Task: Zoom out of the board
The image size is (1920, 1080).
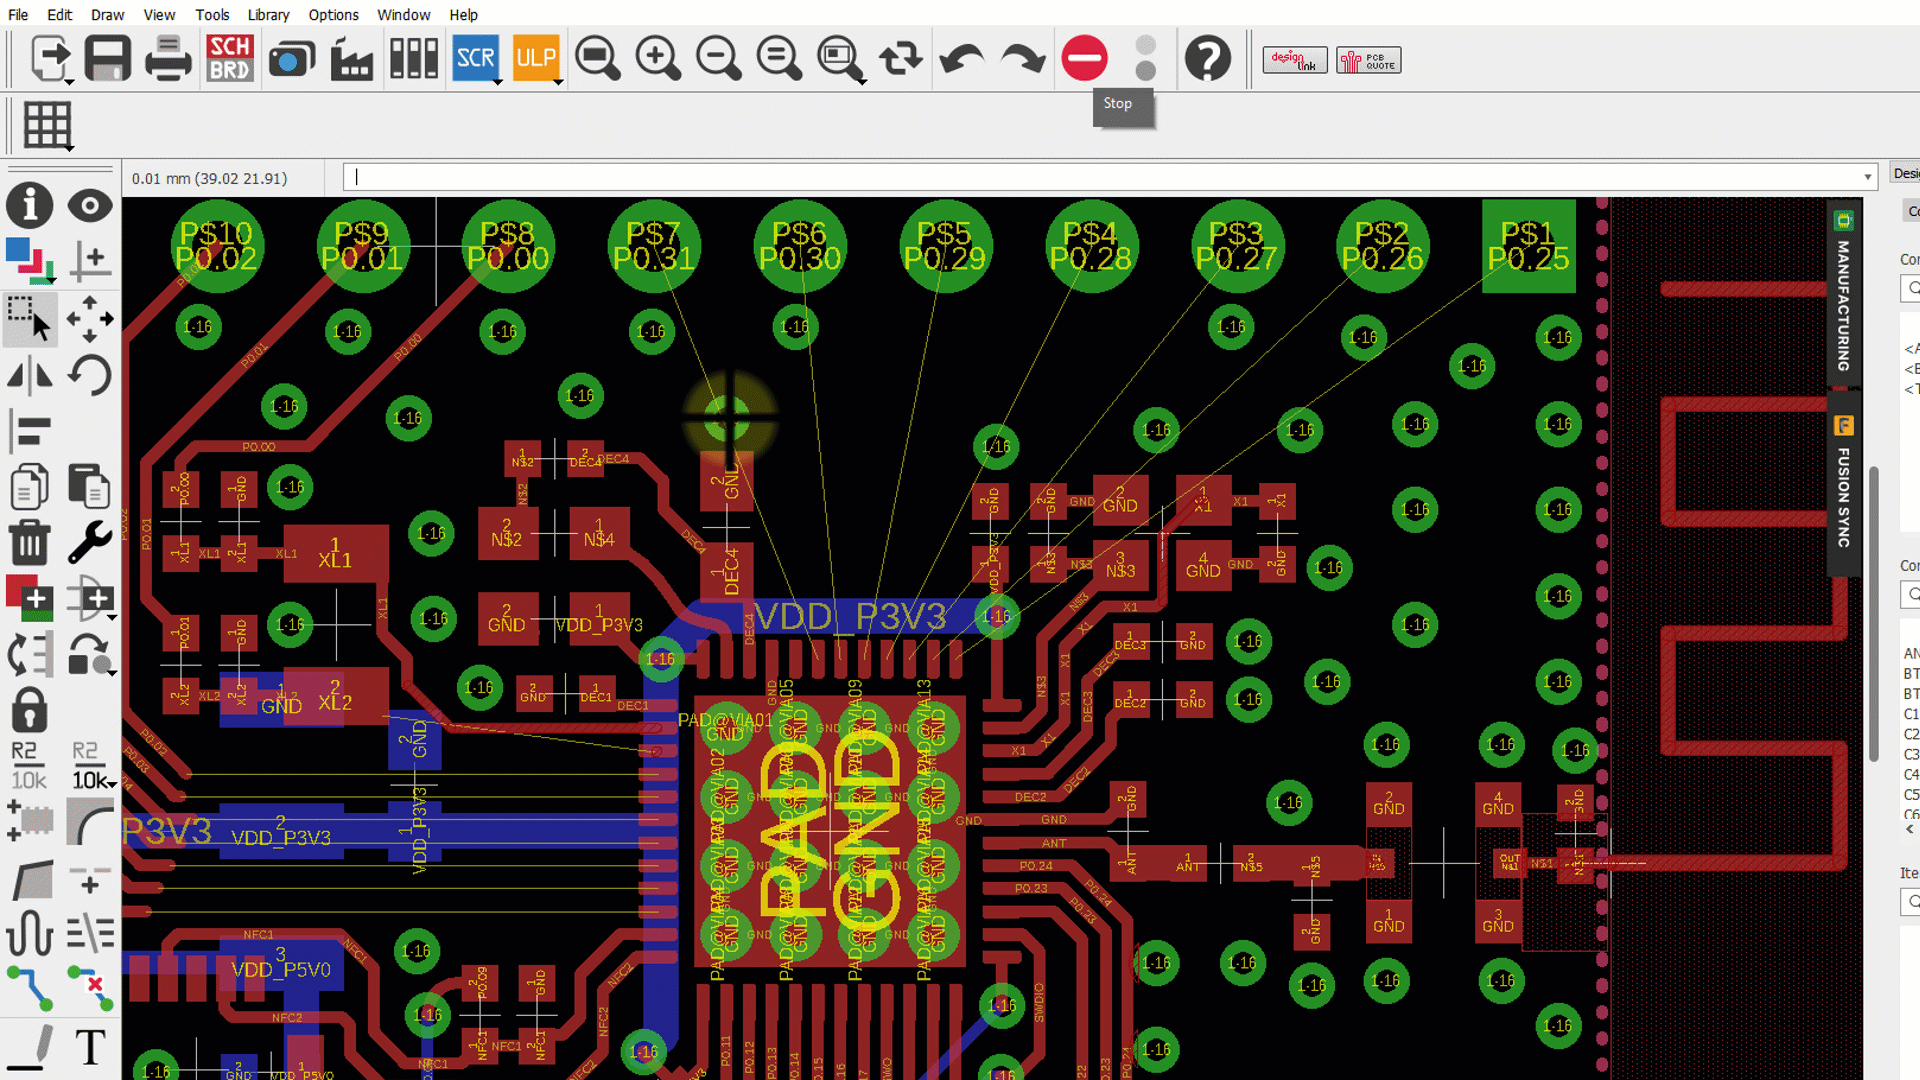Action: [x=719, y=59]
